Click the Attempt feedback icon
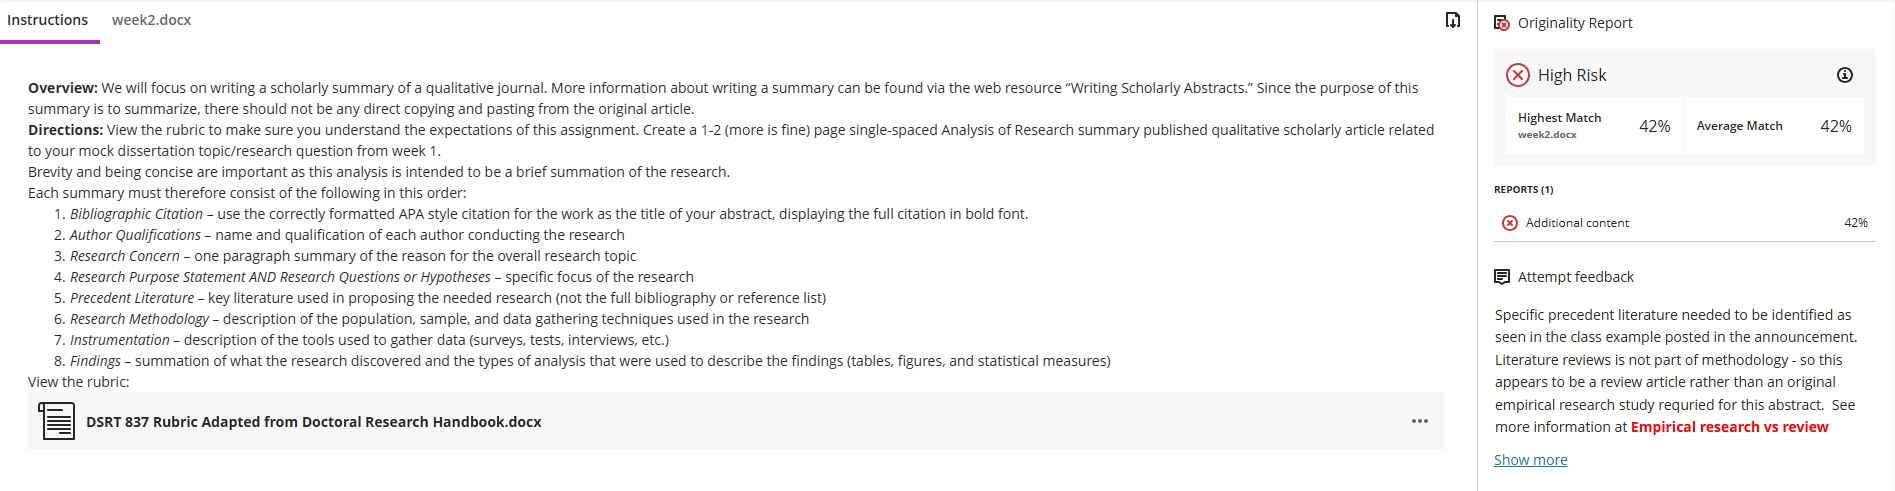This screenshot has height=491, width=1895. [x=1502, y=277]
